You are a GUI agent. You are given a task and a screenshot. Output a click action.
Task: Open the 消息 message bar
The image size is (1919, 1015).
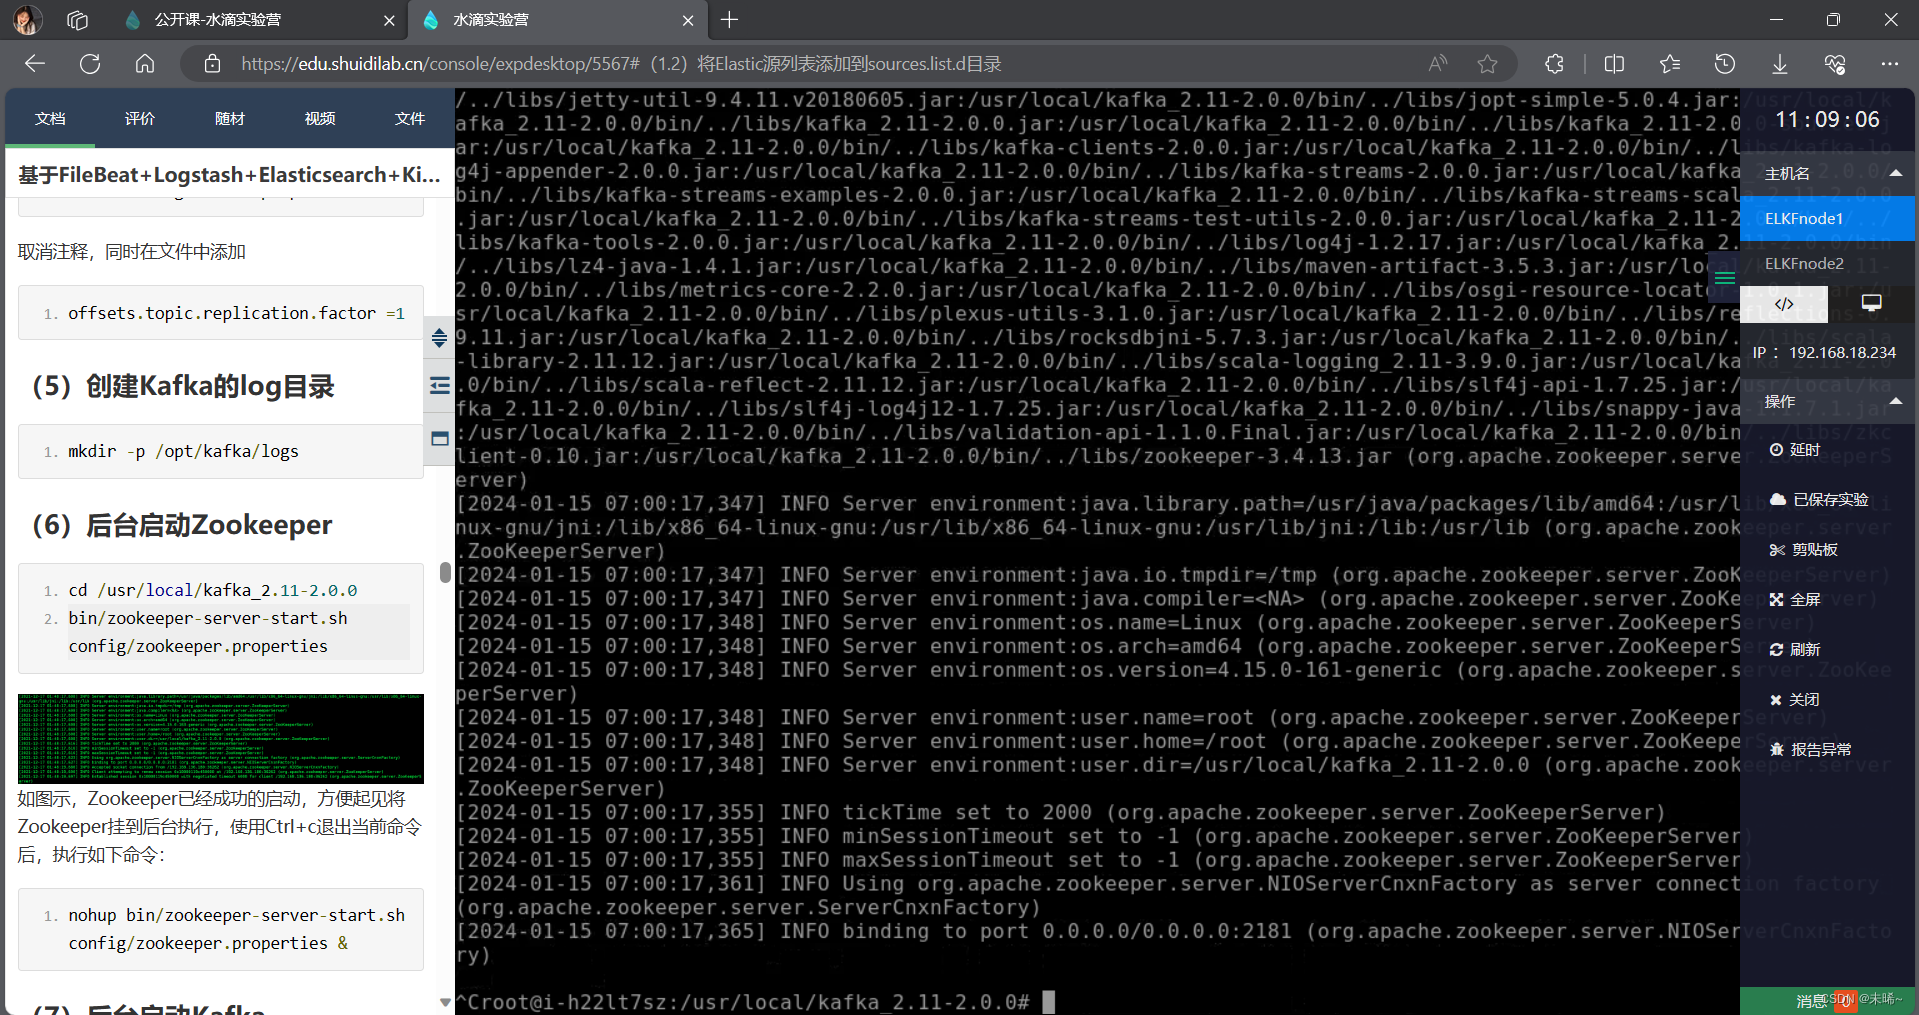click(x=1827, y=1001)
